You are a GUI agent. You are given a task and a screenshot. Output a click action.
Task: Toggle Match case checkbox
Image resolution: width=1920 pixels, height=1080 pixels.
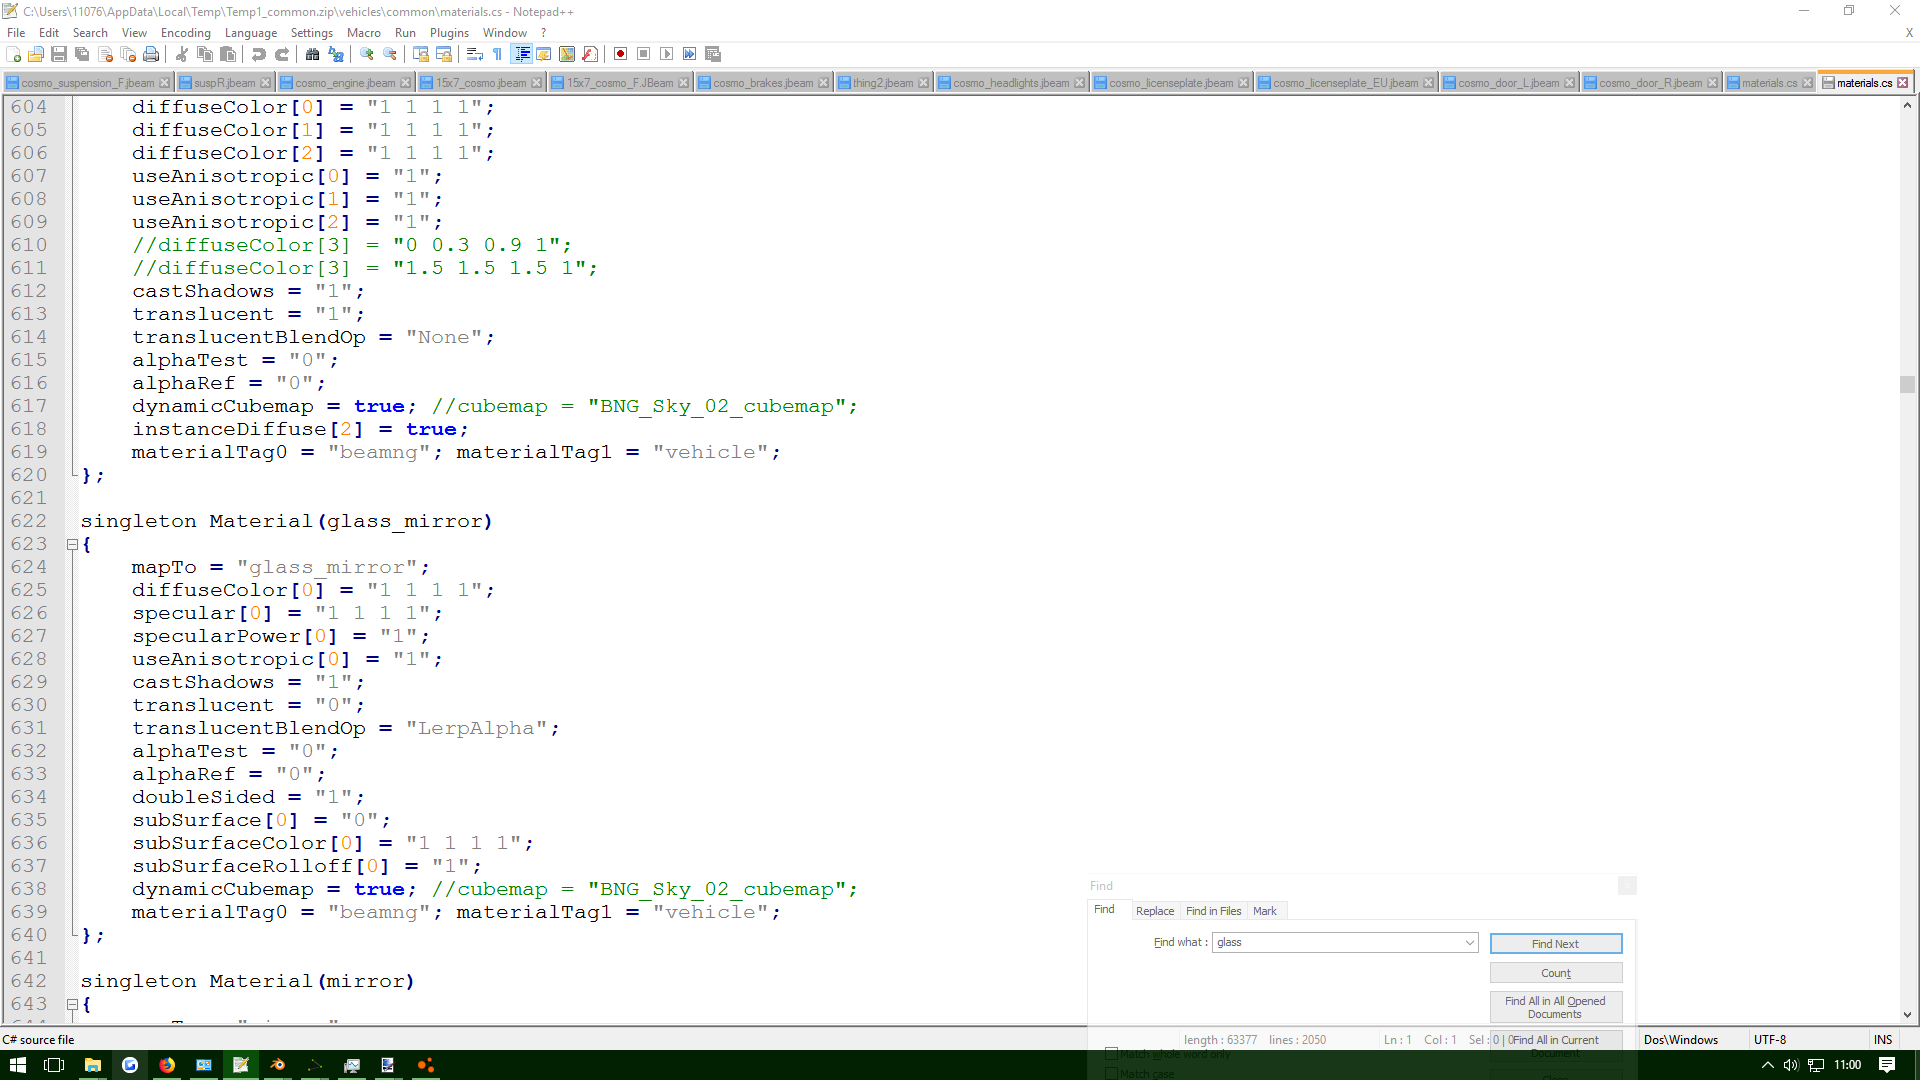click(1111, 1073)
